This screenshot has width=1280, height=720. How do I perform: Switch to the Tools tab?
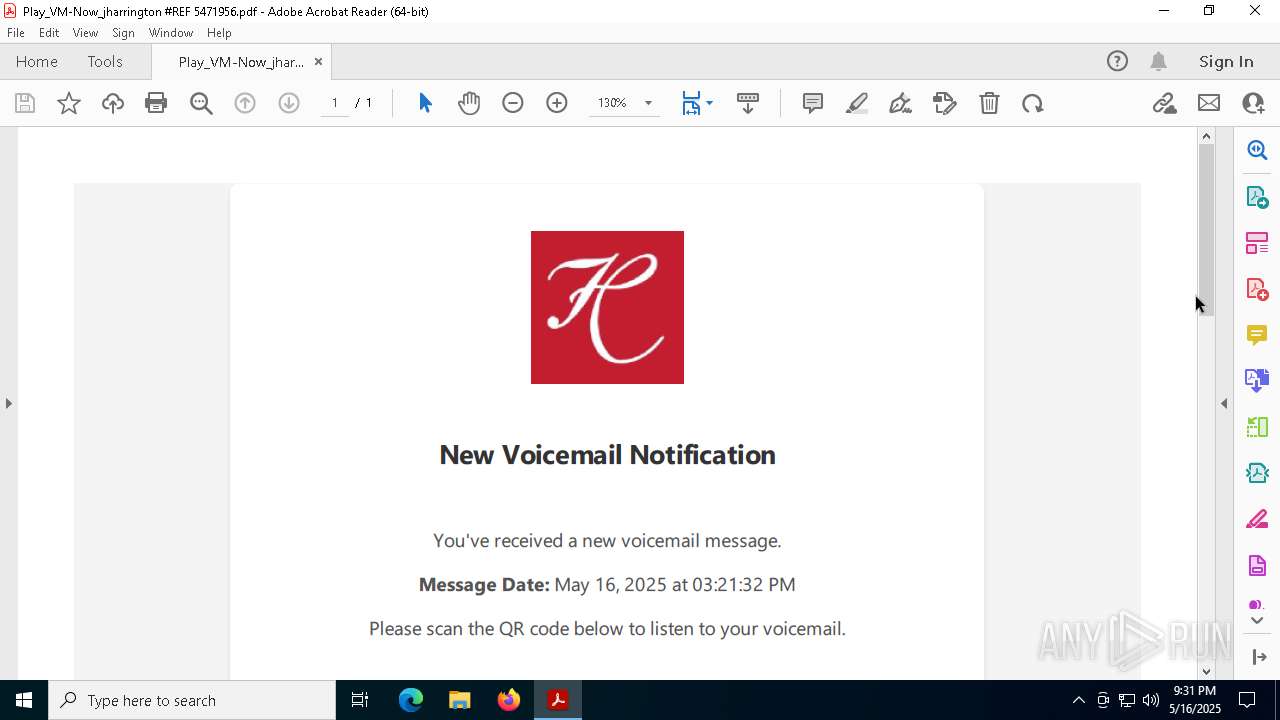(x=105, y=61)
